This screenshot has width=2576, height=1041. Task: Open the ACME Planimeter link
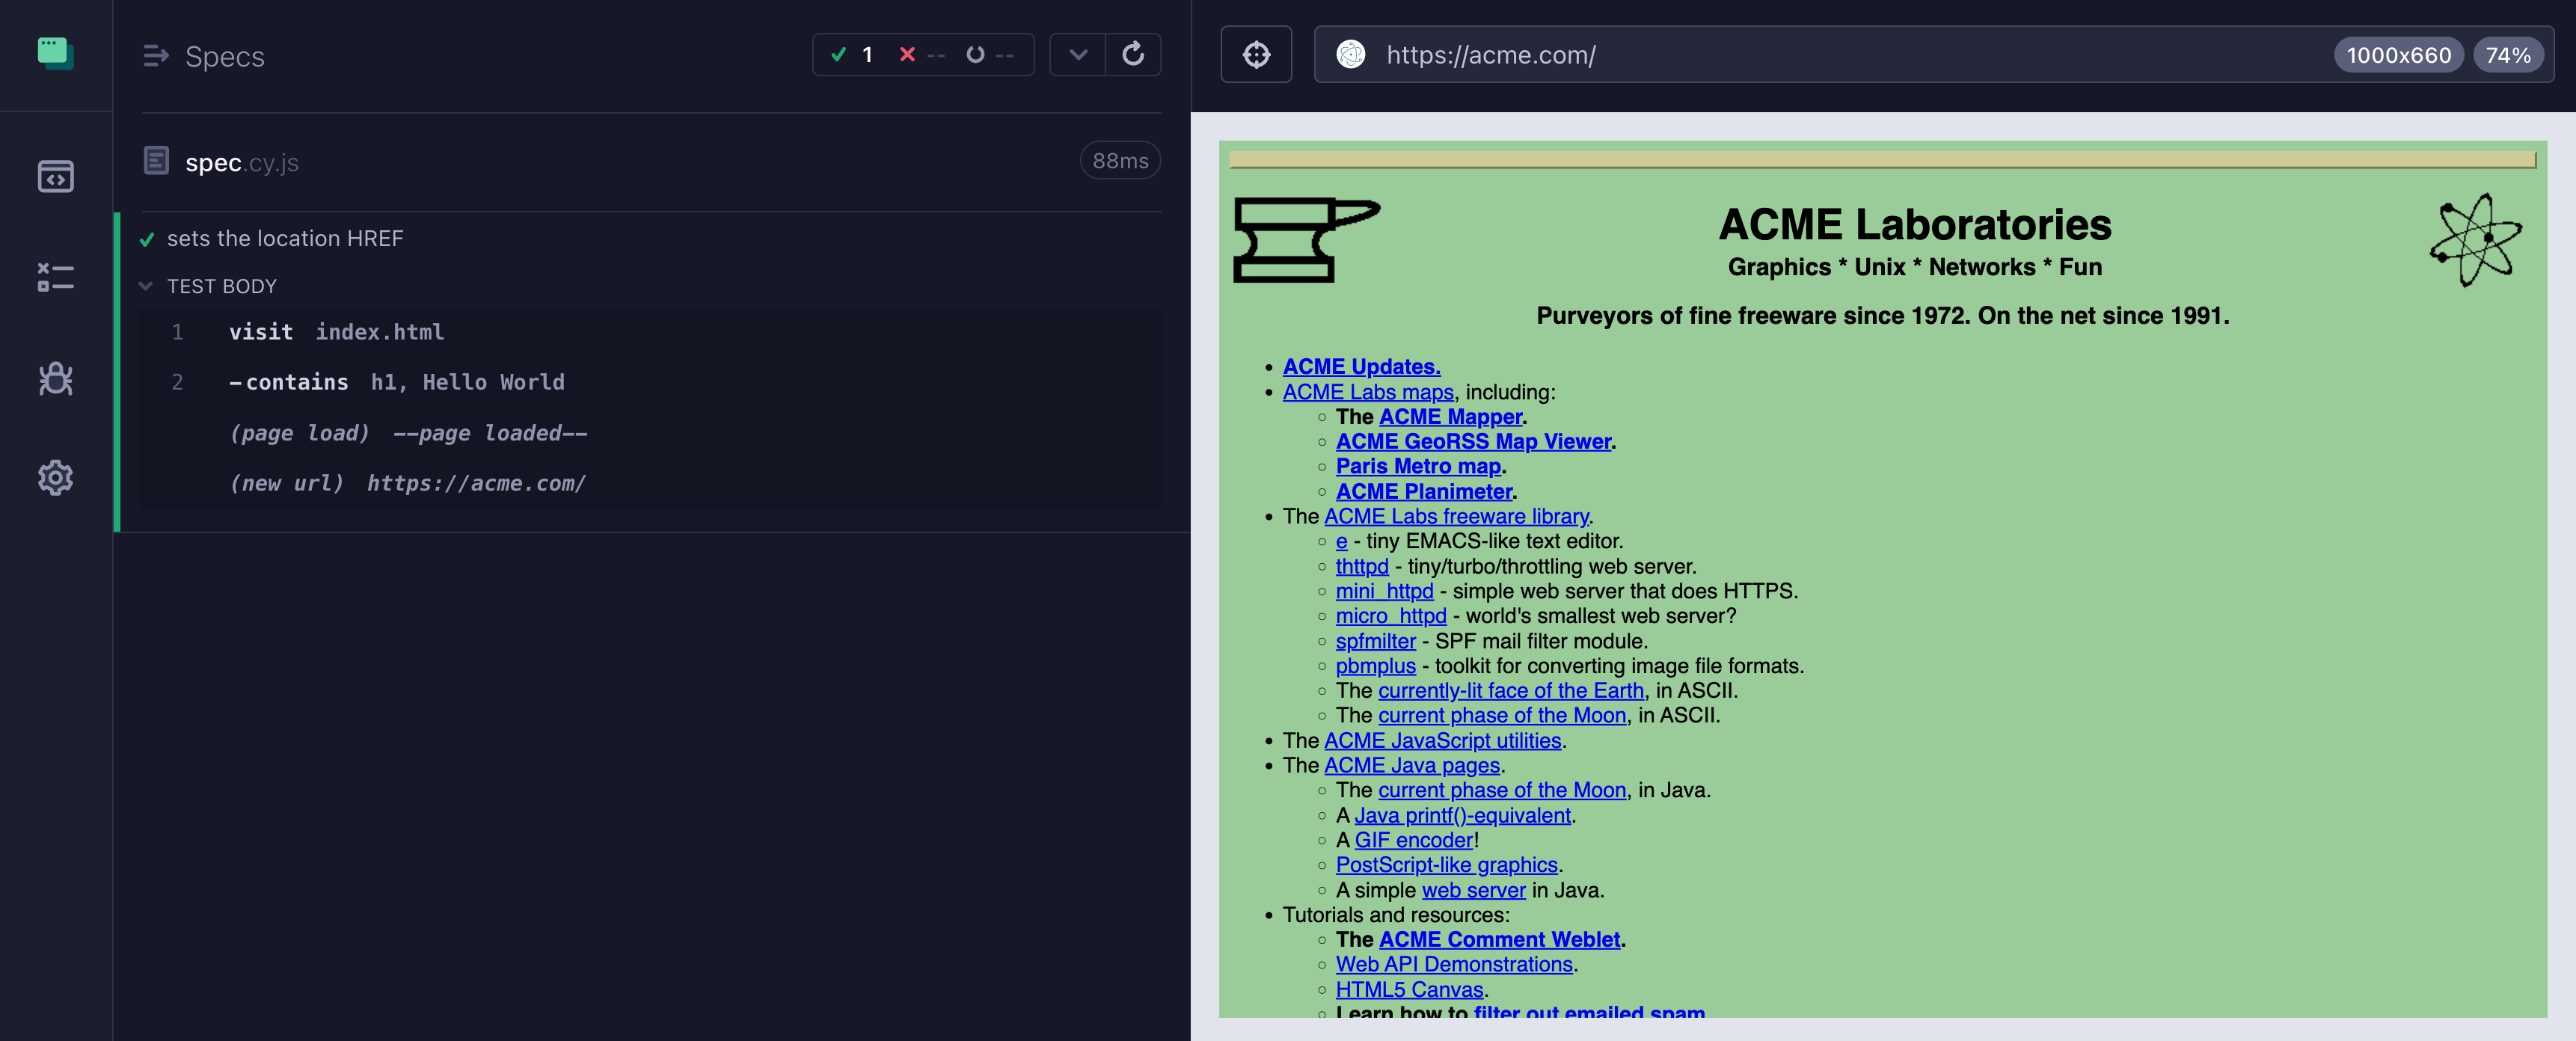click(1424, 491)
